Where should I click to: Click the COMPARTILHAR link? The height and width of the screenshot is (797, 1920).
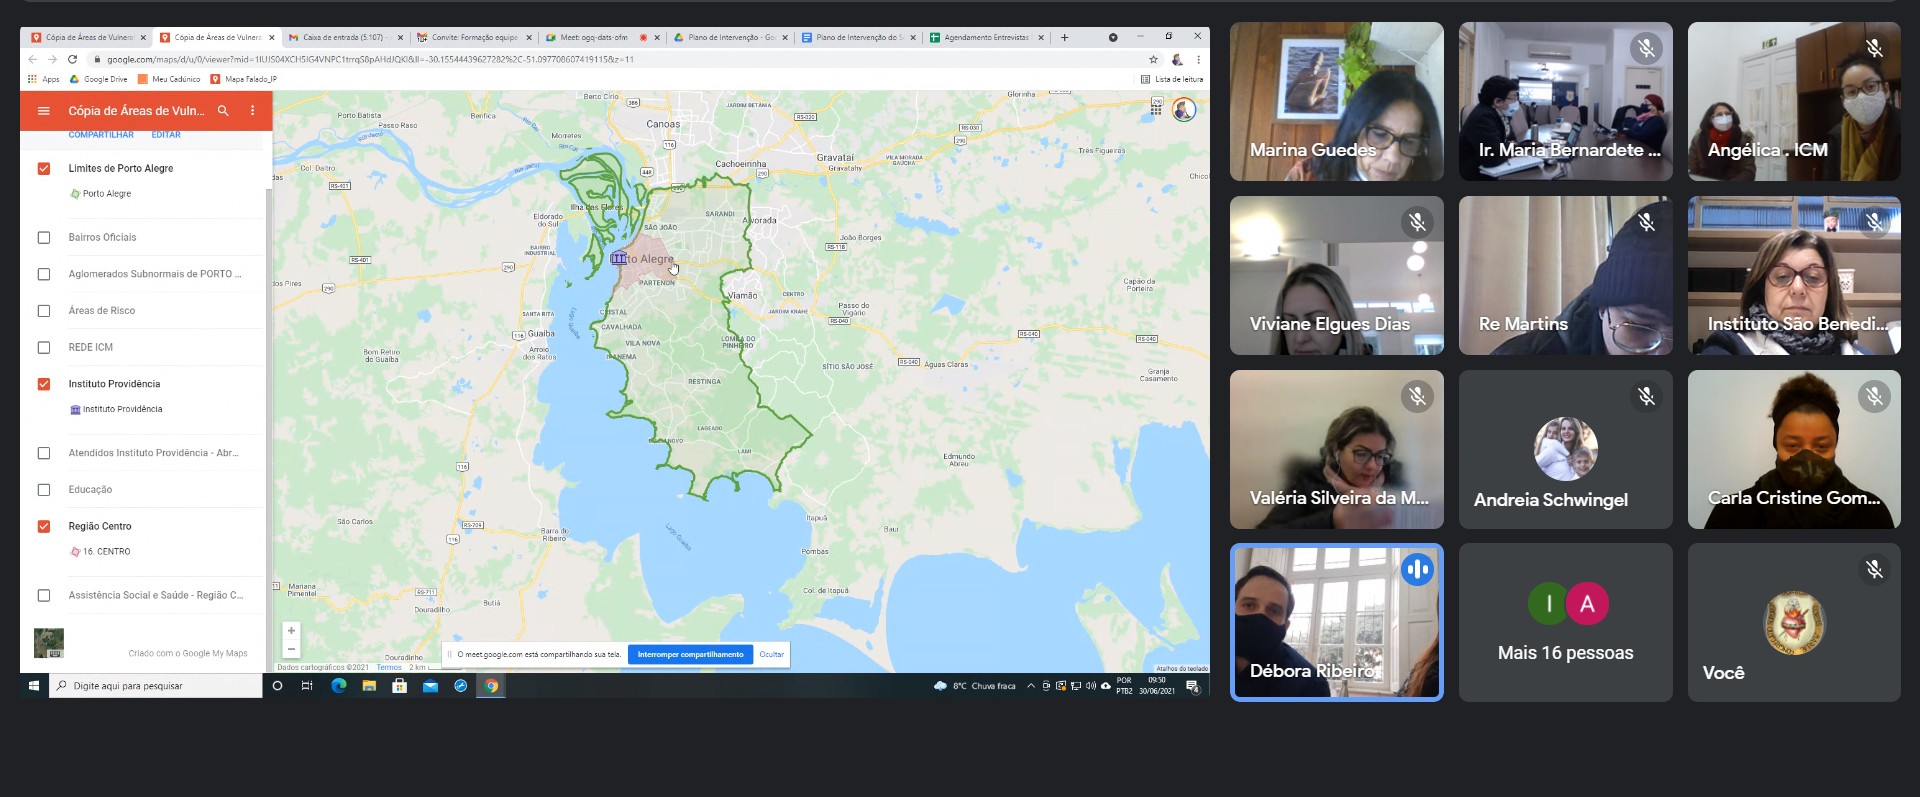(101, 135)
